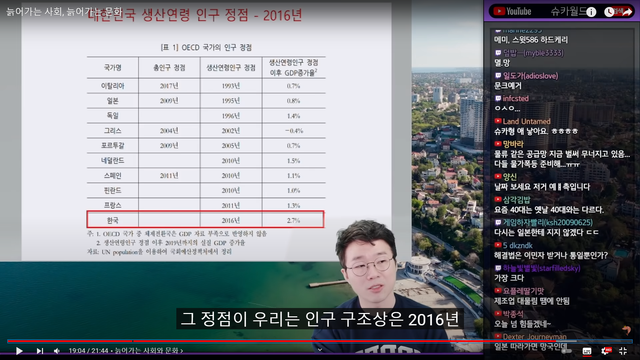Add video to Watch later
The width and height of the screenshot is (640, 360).
[609, 12]
